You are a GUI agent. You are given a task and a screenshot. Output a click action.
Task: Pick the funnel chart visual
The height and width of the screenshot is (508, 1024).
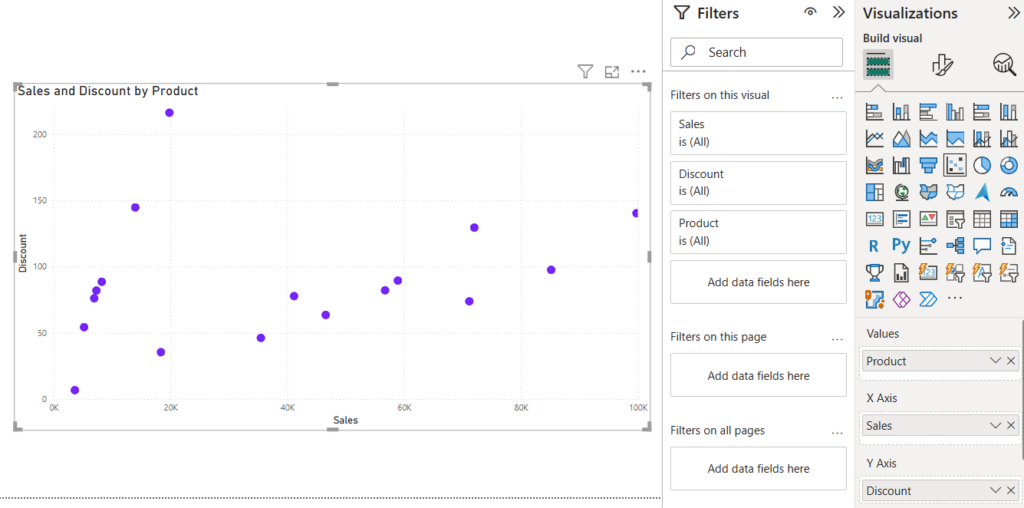click(x=928, y=165)
